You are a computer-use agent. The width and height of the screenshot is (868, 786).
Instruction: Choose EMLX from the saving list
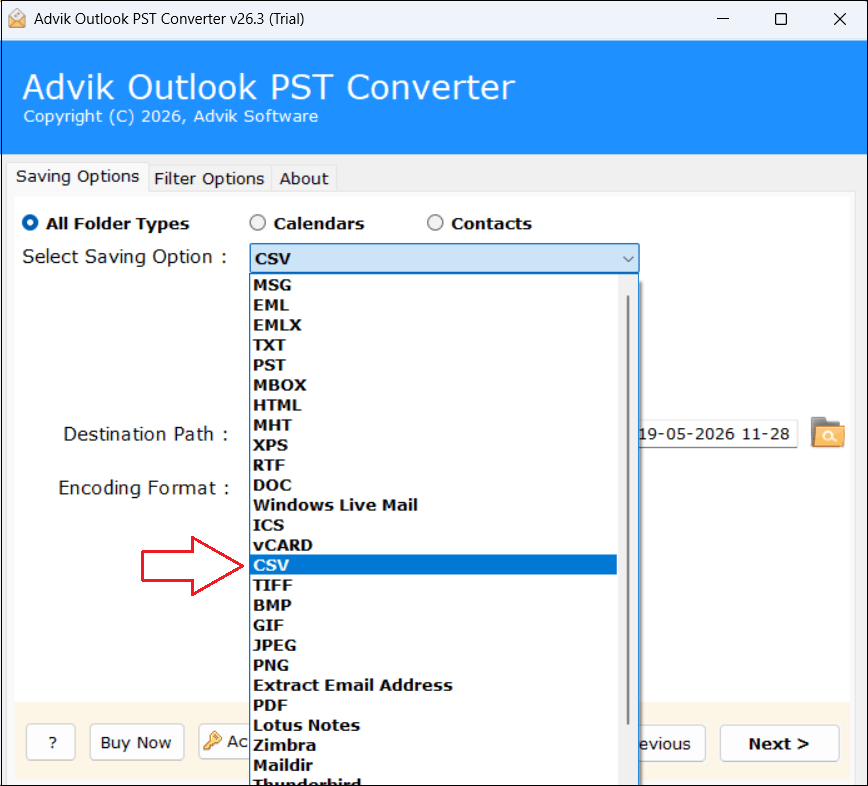click(434, 325)
